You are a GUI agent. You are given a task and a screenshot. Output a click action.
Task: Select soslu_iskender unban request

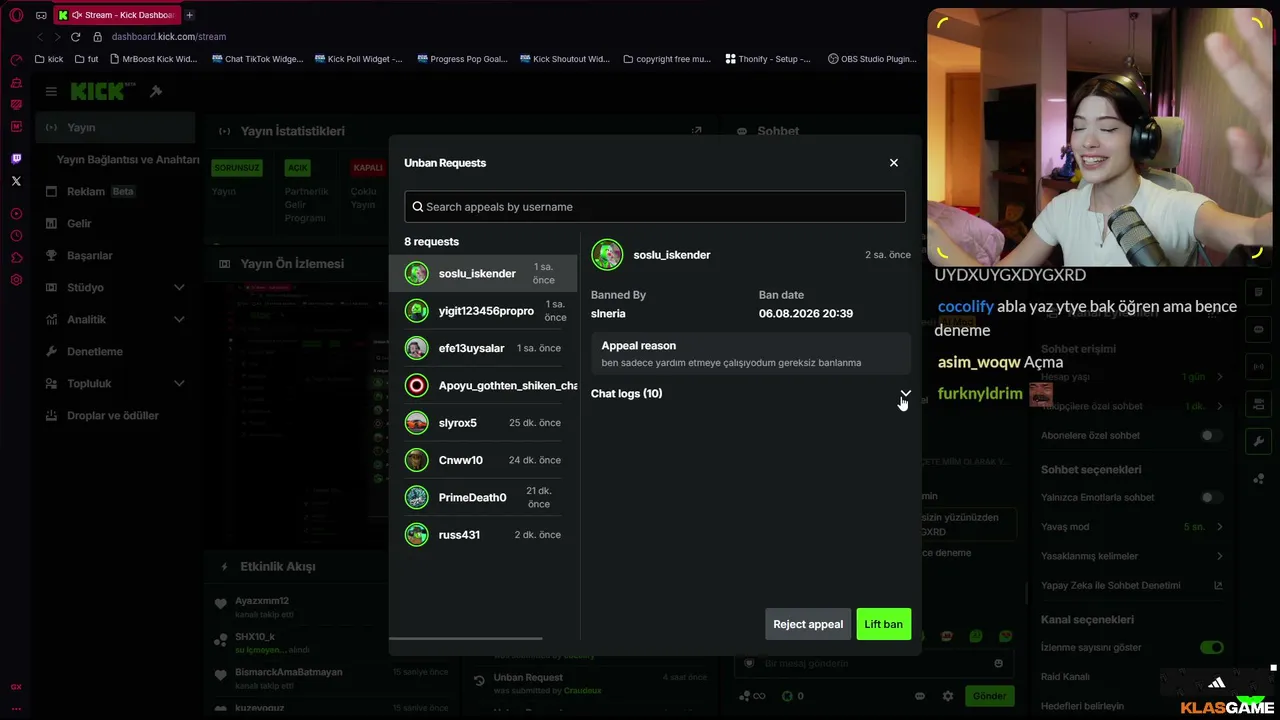pos(483,273)
